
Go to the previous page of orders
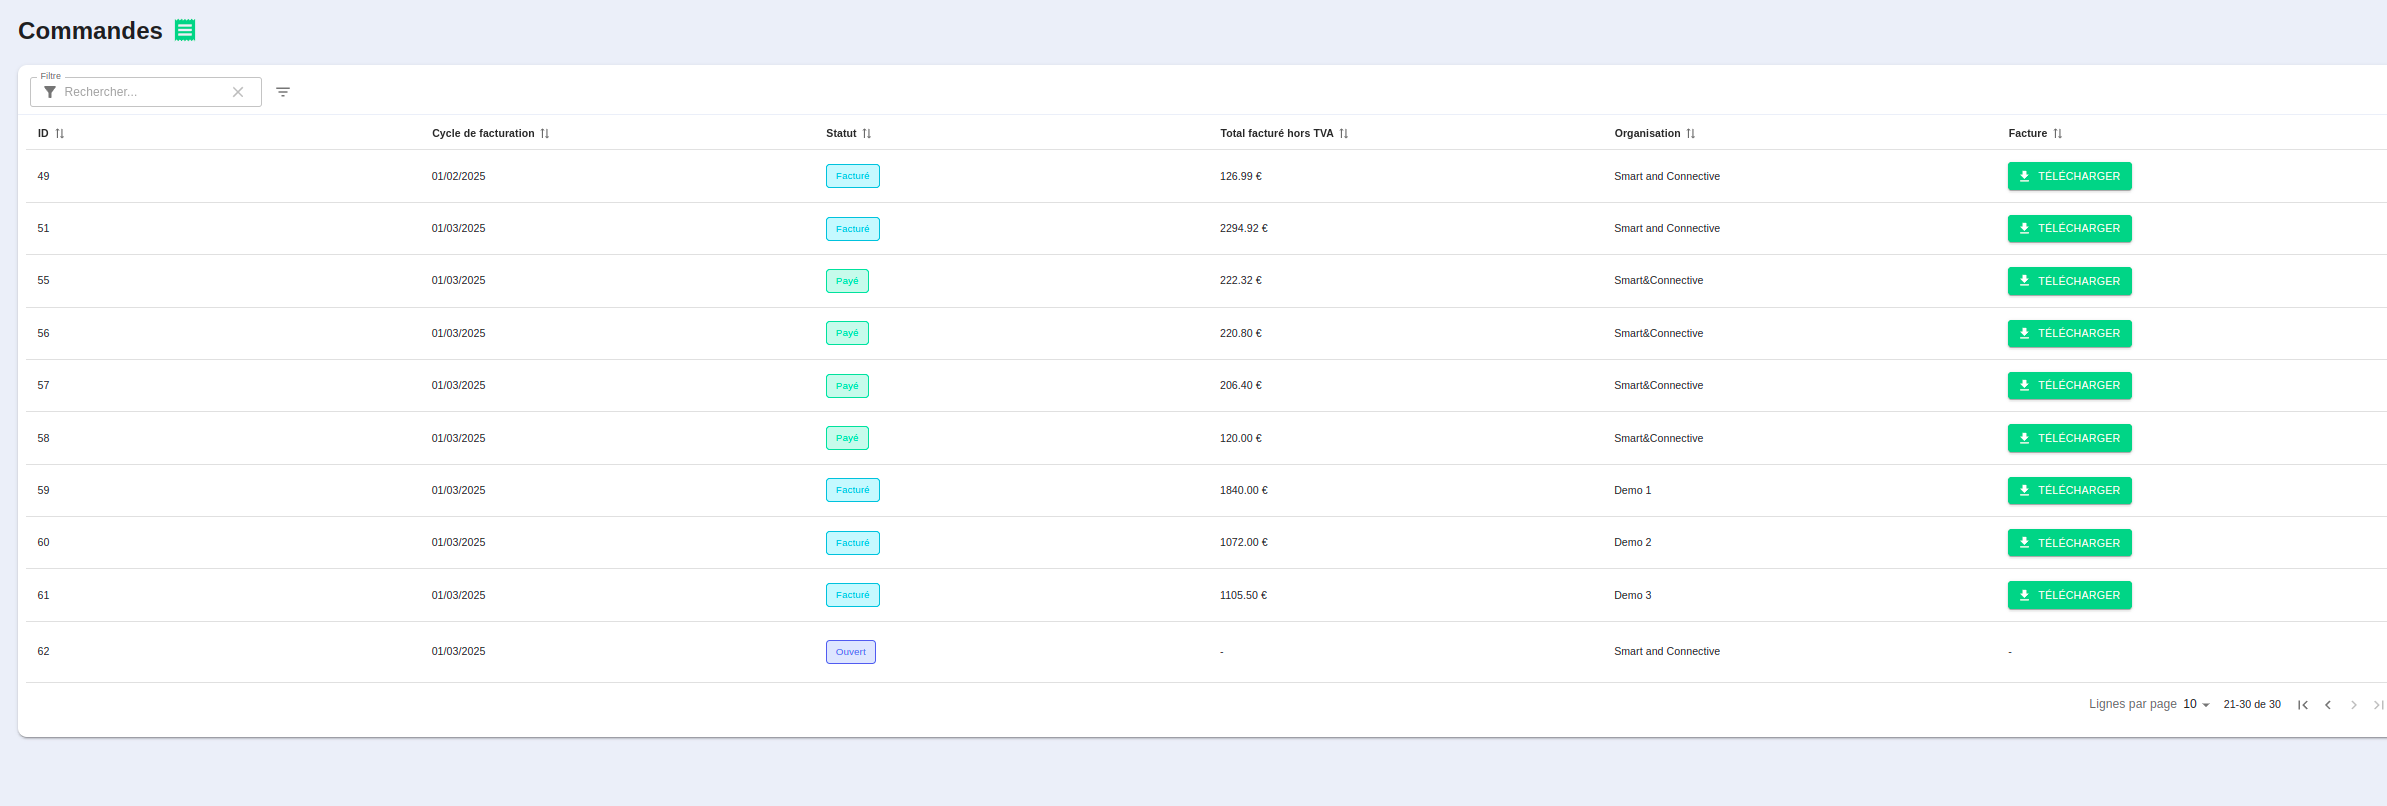pyautogui.click(x=2328, y=705)
